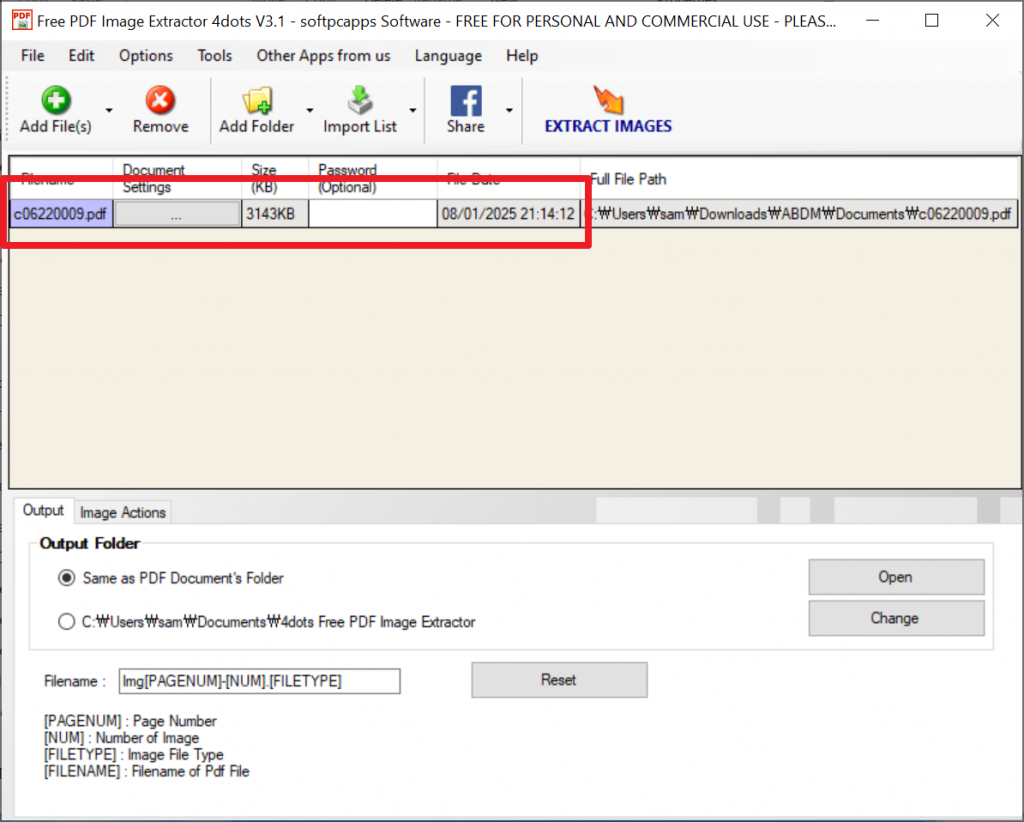Open the Tools menu
1024x822 pixels.
pyautogui.click(x=215, y=55)
